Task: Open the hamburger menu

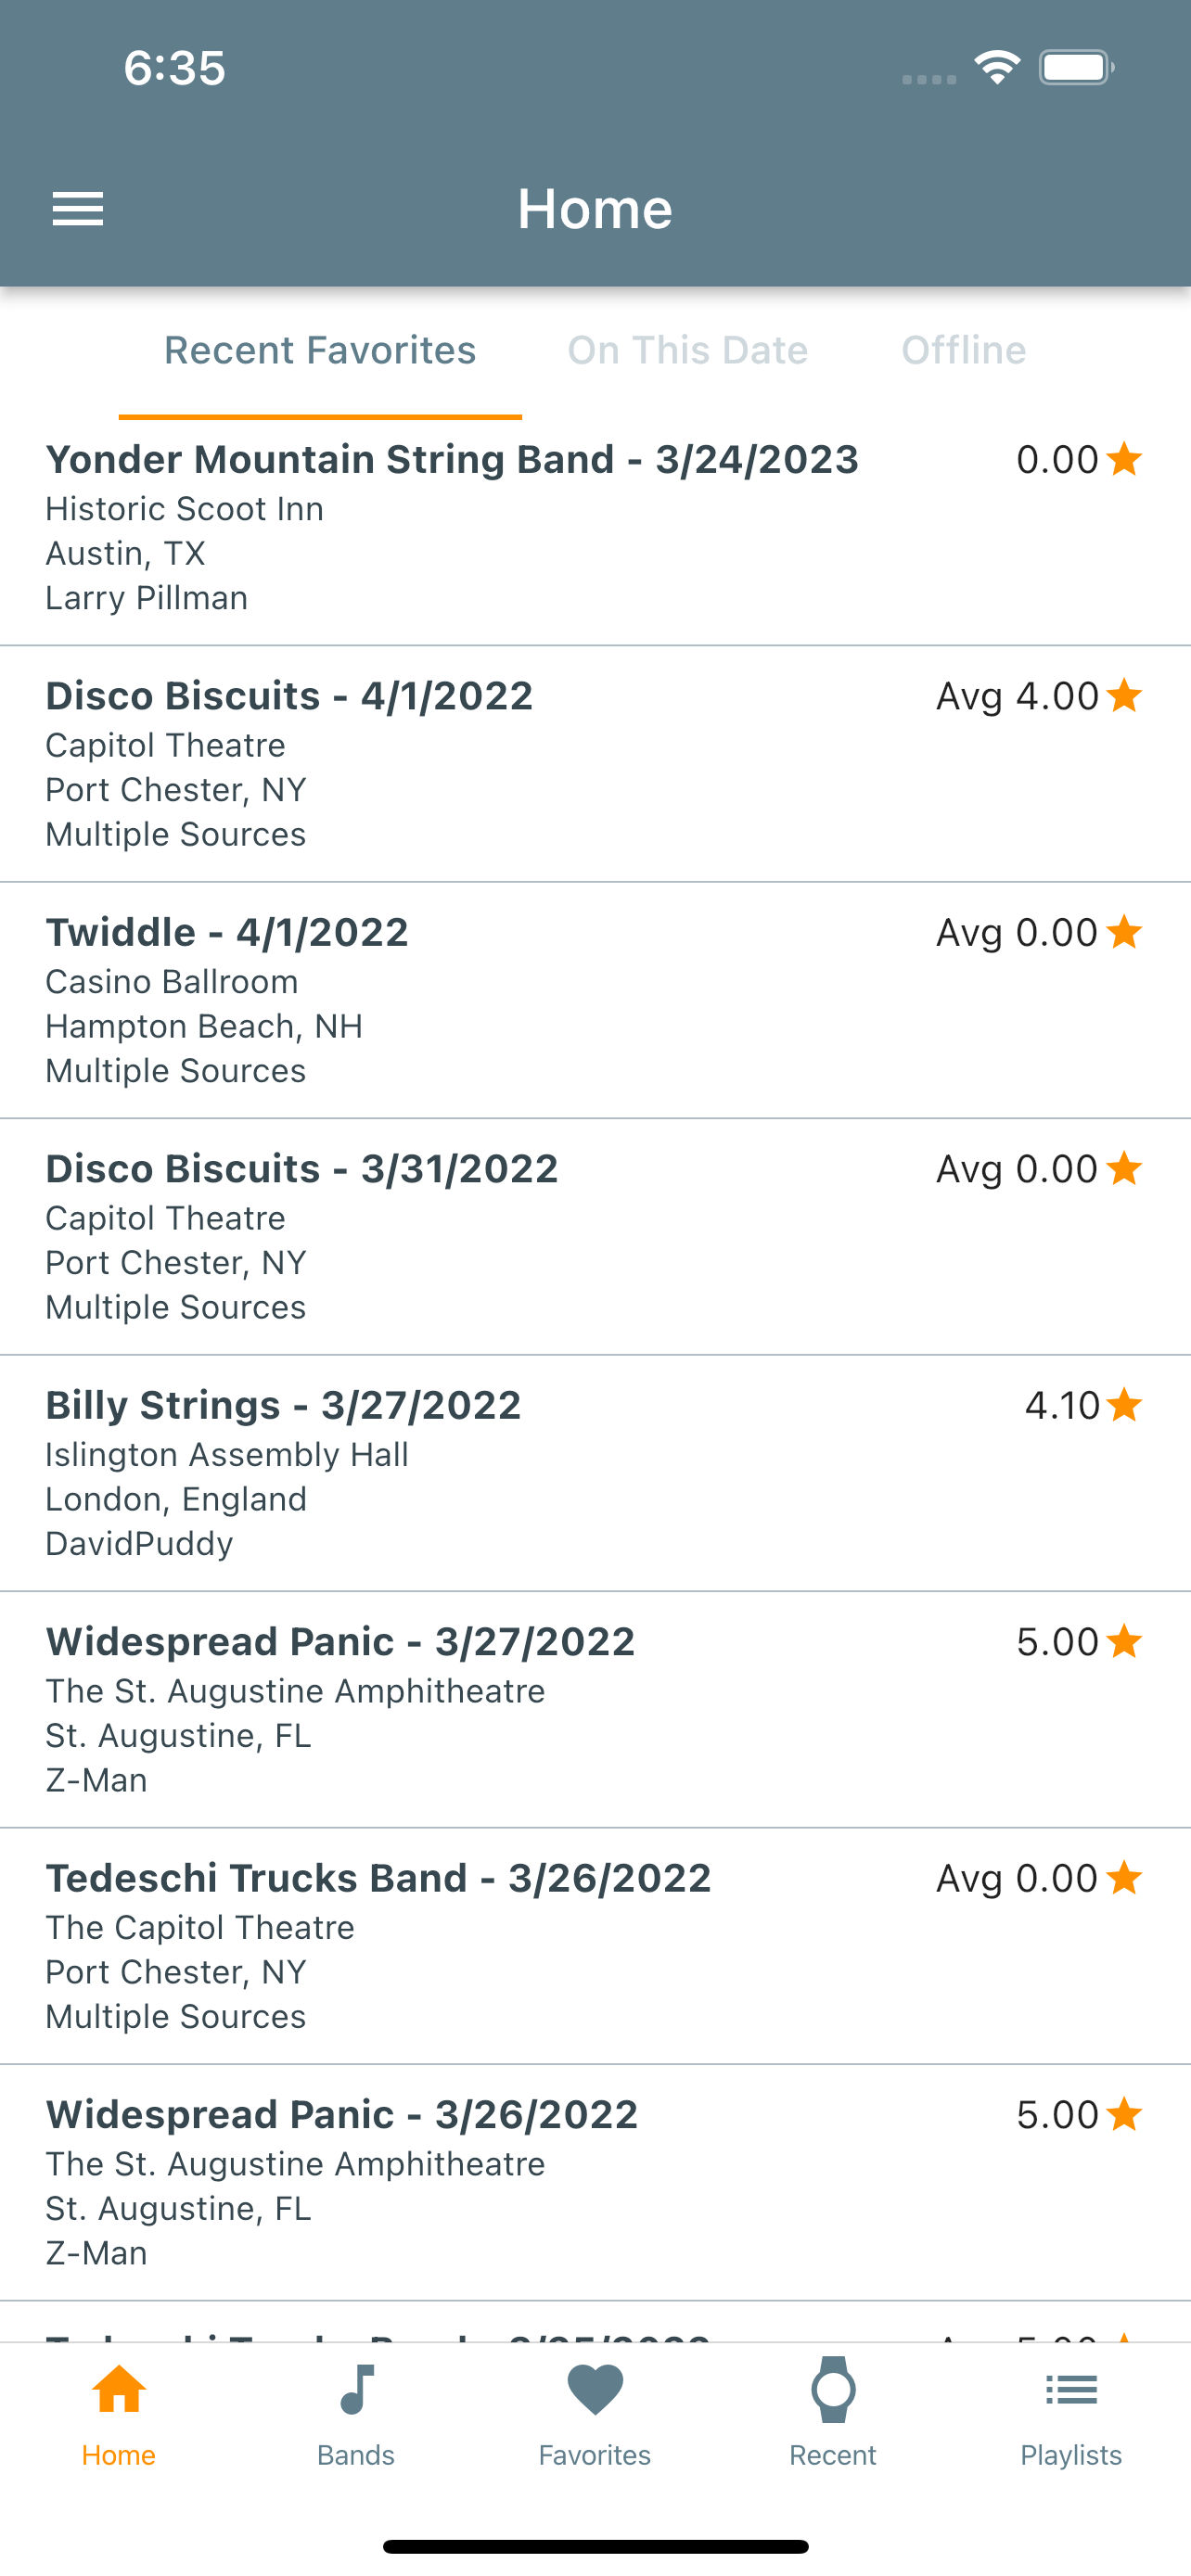Action: pos(77,209)
